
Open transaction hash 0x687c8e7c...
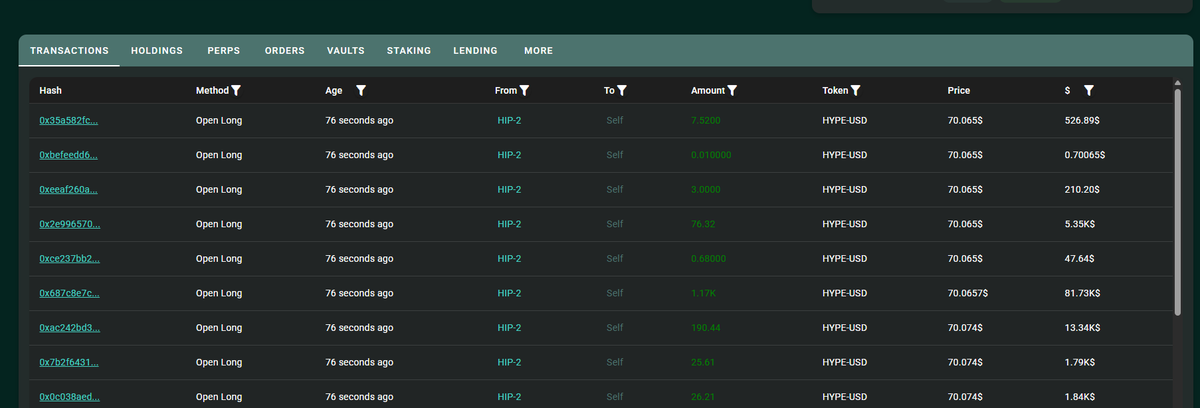69,293
